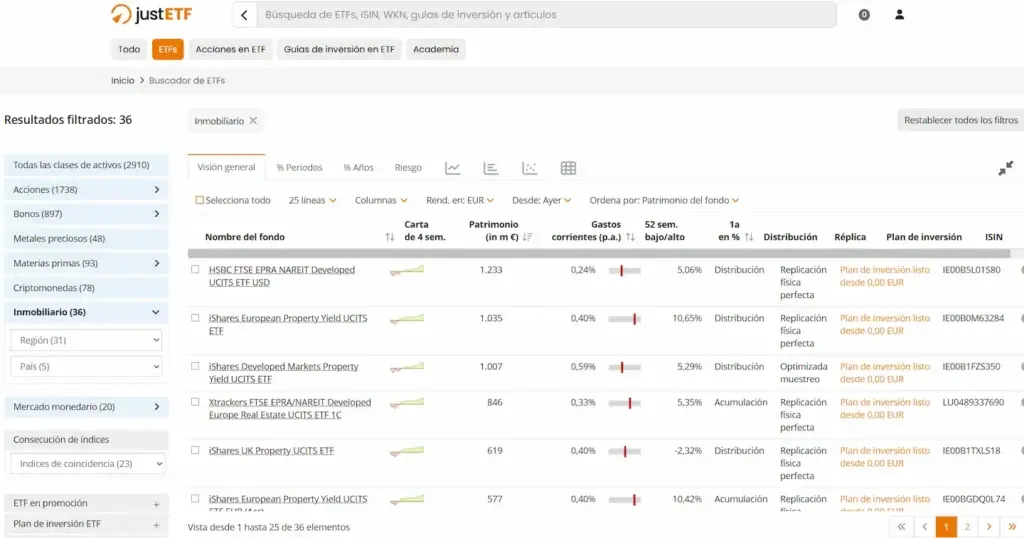The image size is (1024, 538).
Task: Go to previous page arrow
Action: (x=924, y=527)
